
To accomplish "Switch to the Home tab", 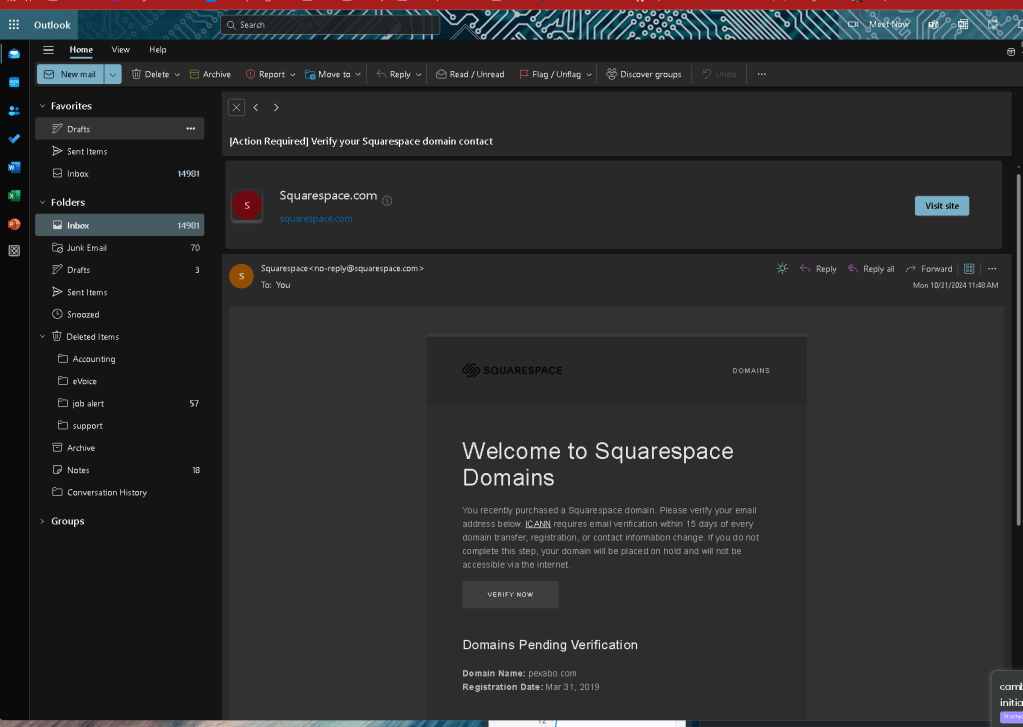I will pos(81,50).
